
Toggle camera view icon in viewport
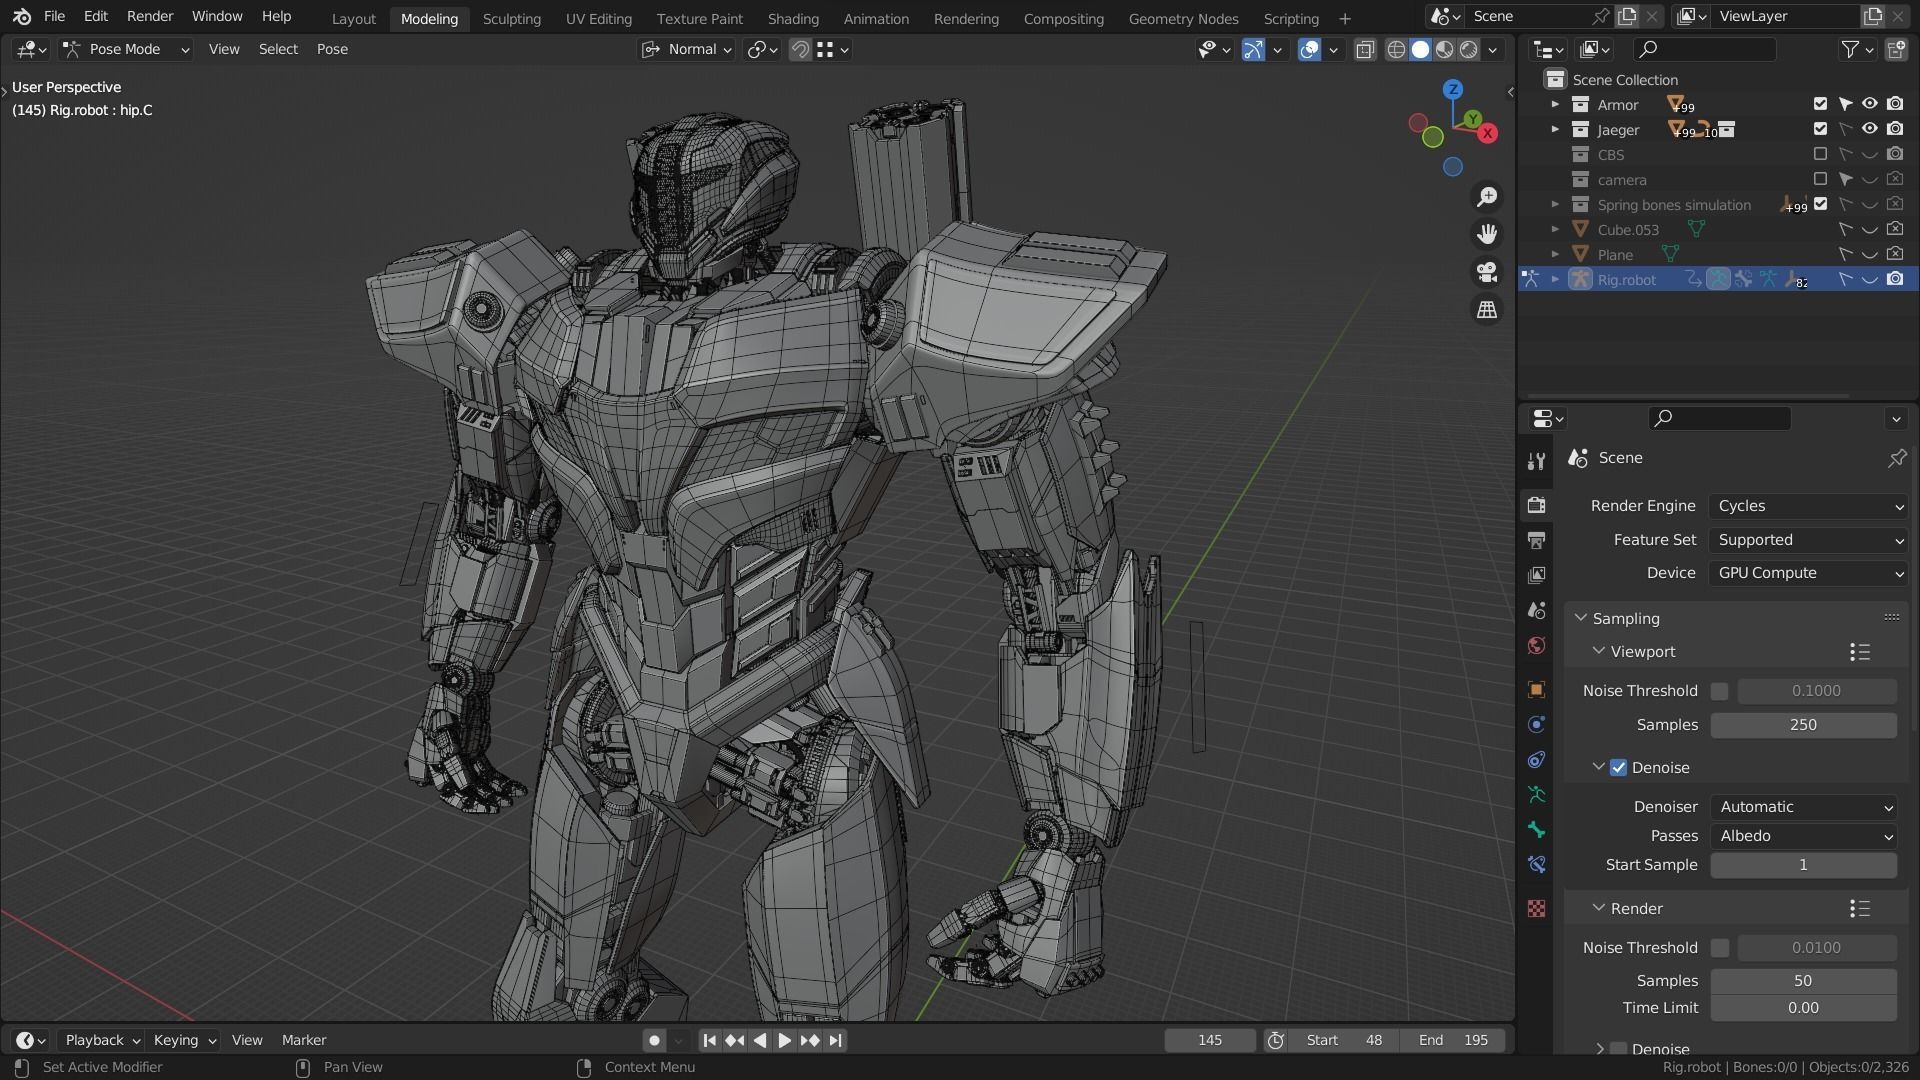[x=1487, y=272]
